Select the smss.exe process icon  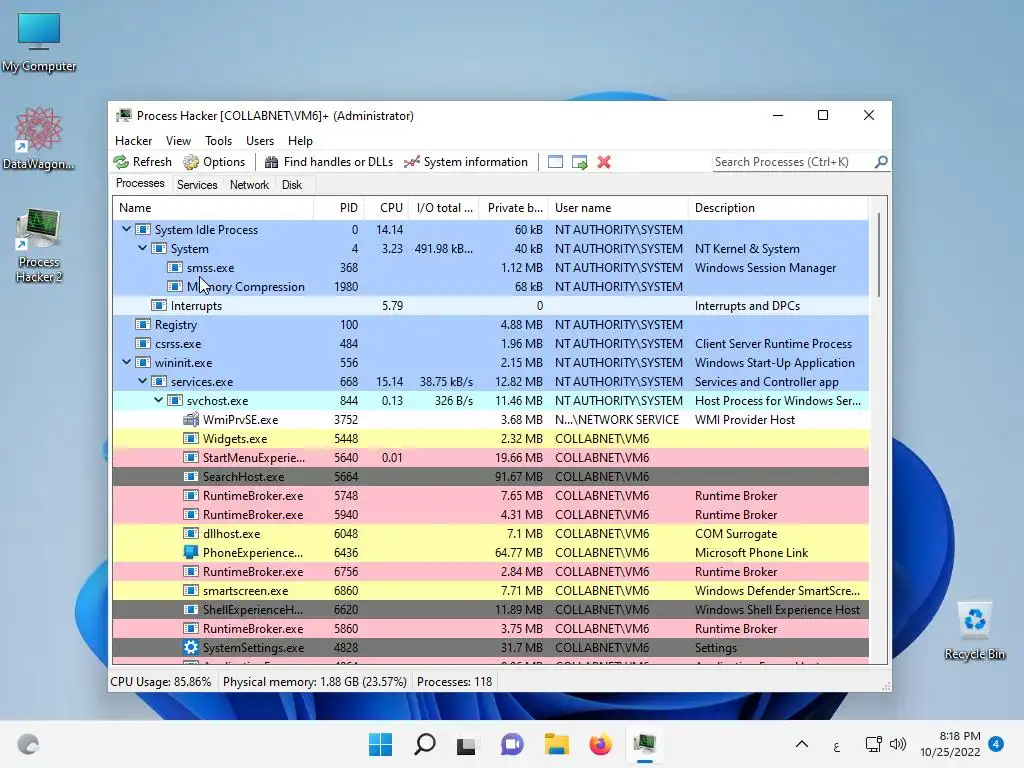pos(174,268)
